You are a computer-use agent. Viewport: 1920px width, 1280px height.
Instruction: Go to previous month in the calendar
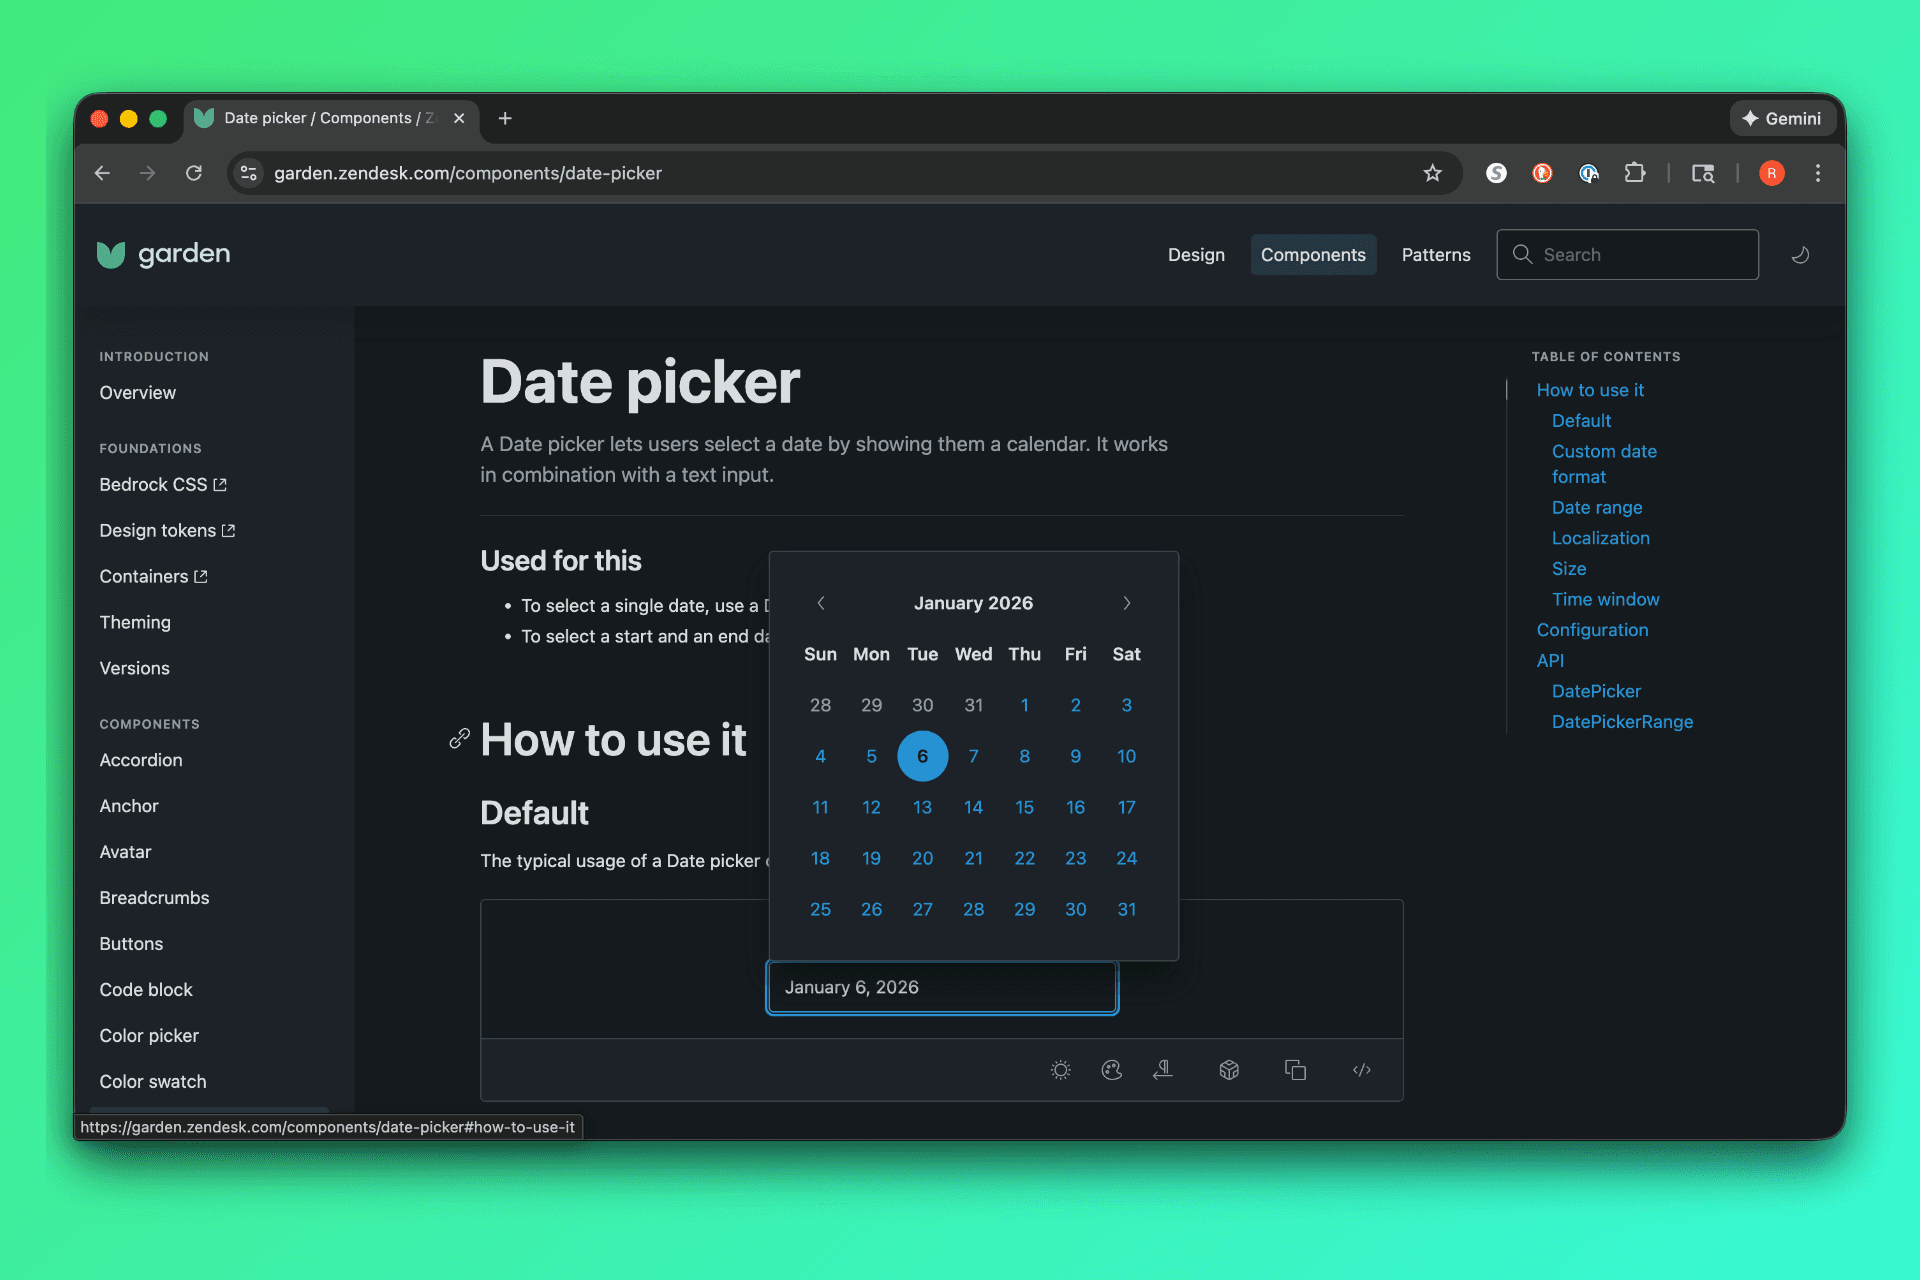coord(821,603)
